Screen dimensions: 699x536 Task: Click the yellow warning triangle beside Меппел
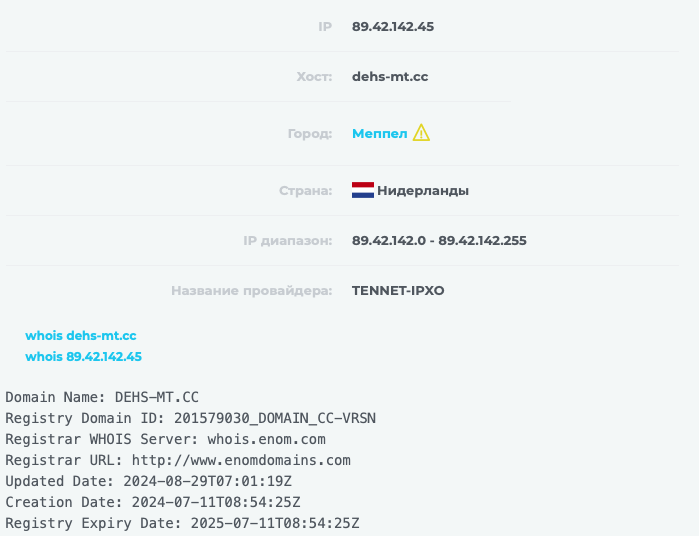[x=421, y=132]
